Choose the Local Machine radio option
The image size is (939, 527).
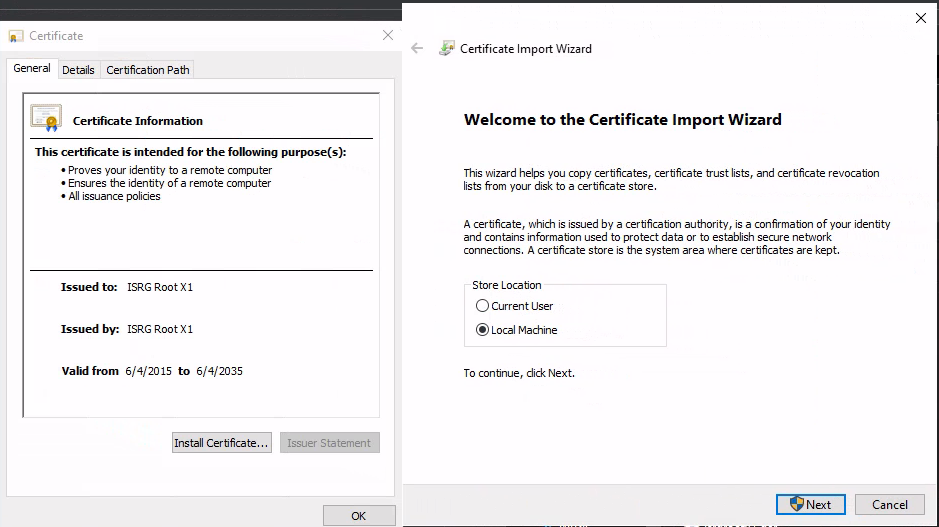pyautogui.click(x=483, y=330)
